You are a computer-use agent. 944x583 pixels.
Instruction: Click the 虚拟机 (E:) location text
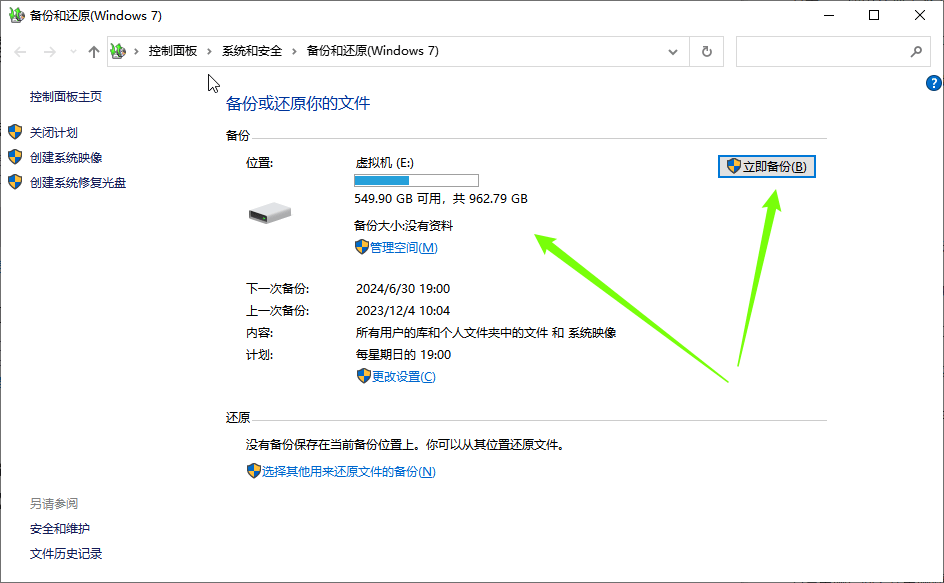(384, 163)
